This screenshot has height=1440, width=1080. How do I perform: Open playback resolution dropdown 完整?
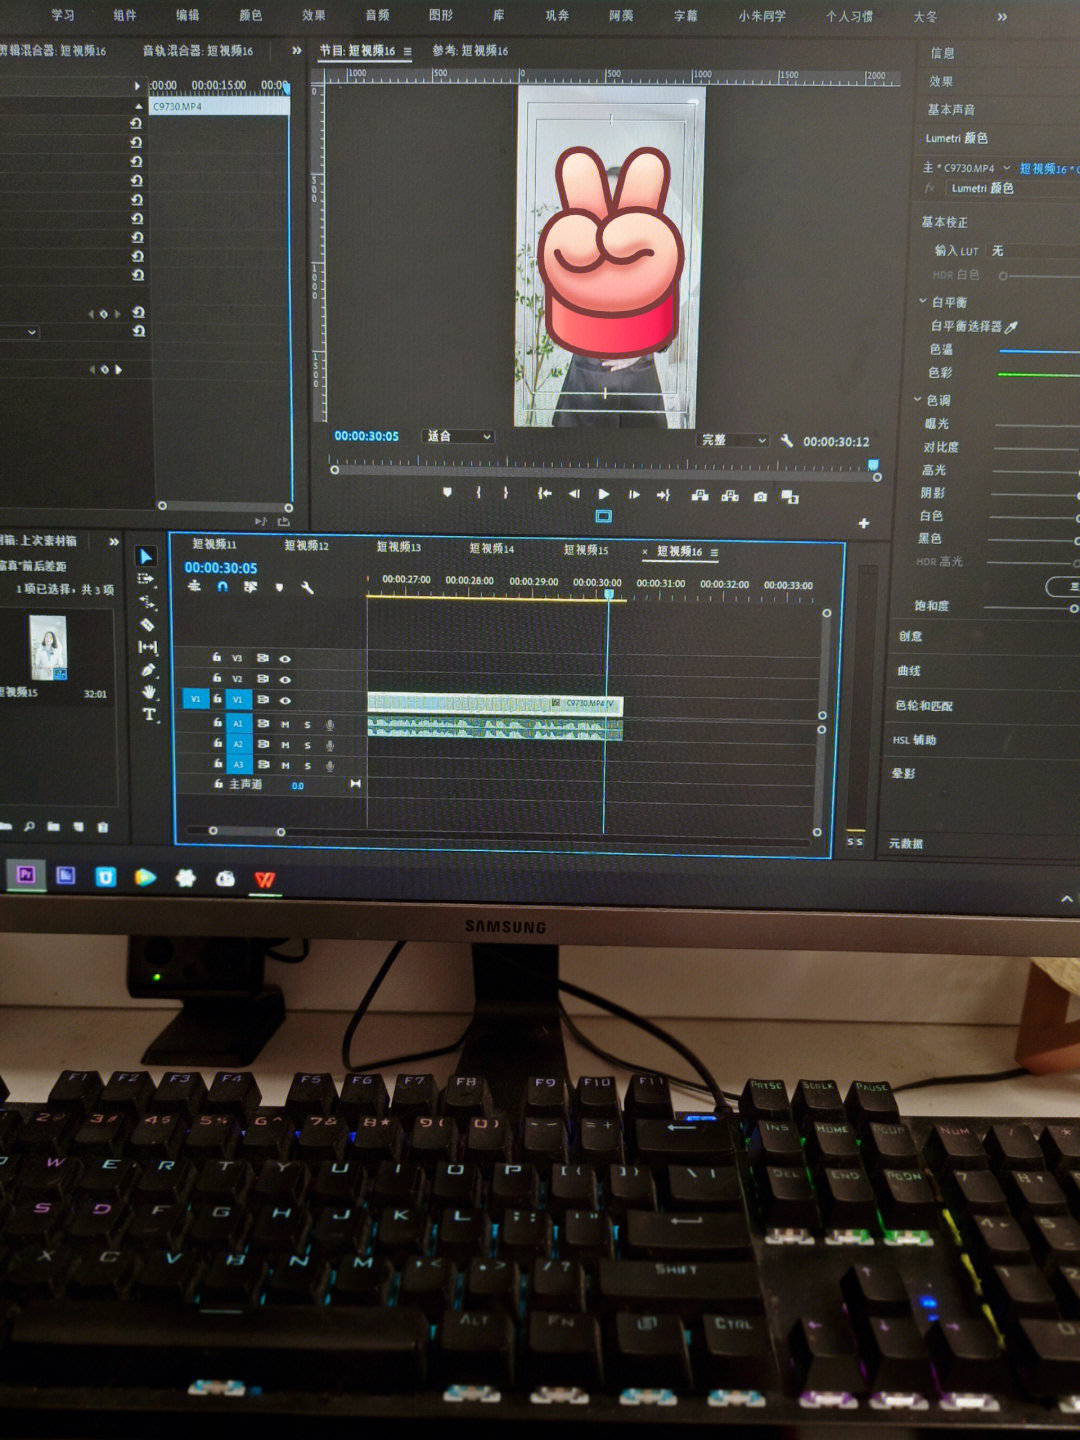click(733, 440)
